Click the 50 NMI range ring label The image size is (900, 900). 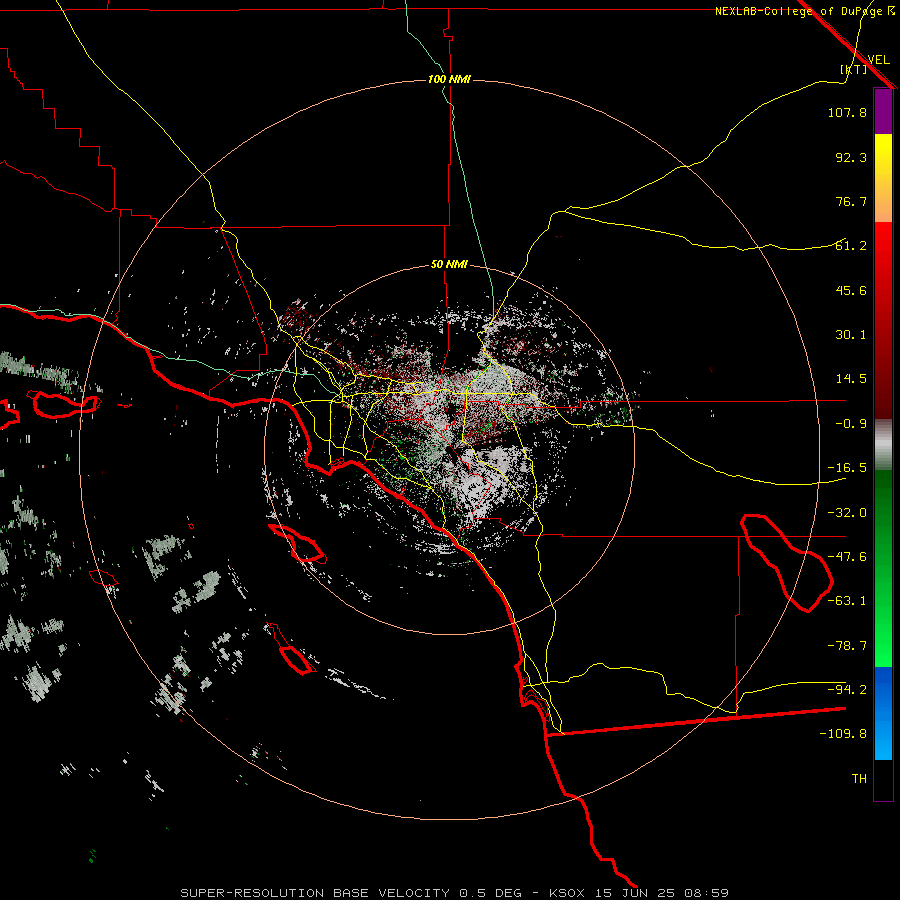coord(449,264)
